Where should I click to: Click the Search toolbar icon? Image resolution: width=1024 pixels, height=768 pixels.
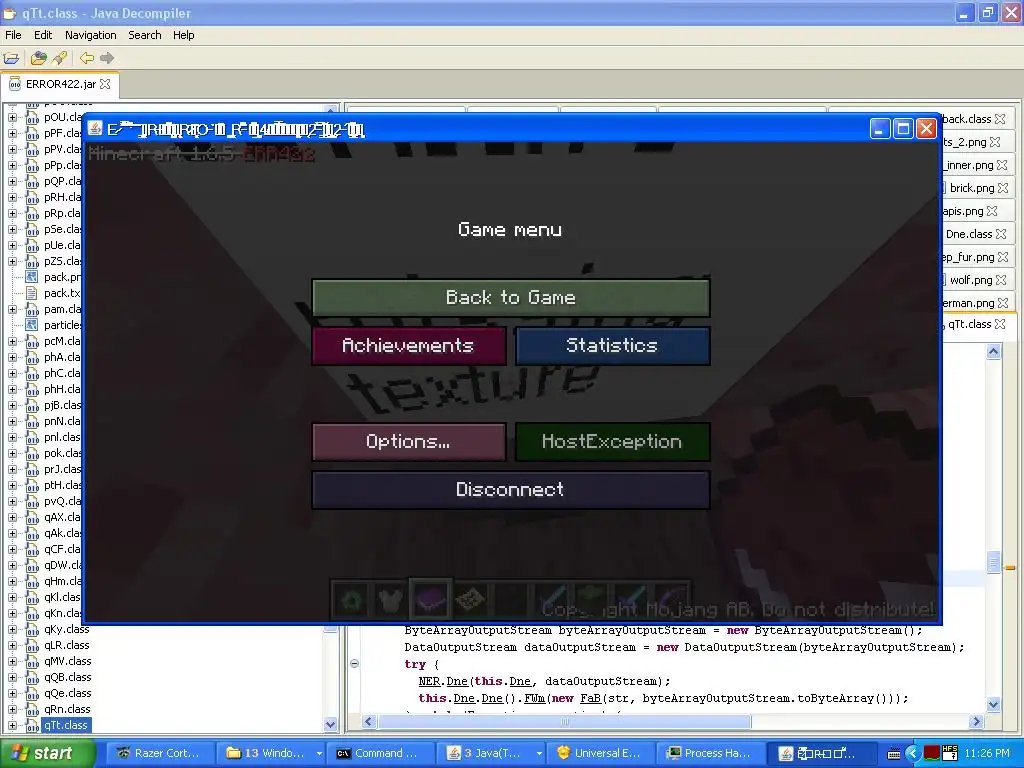[59, 58]
